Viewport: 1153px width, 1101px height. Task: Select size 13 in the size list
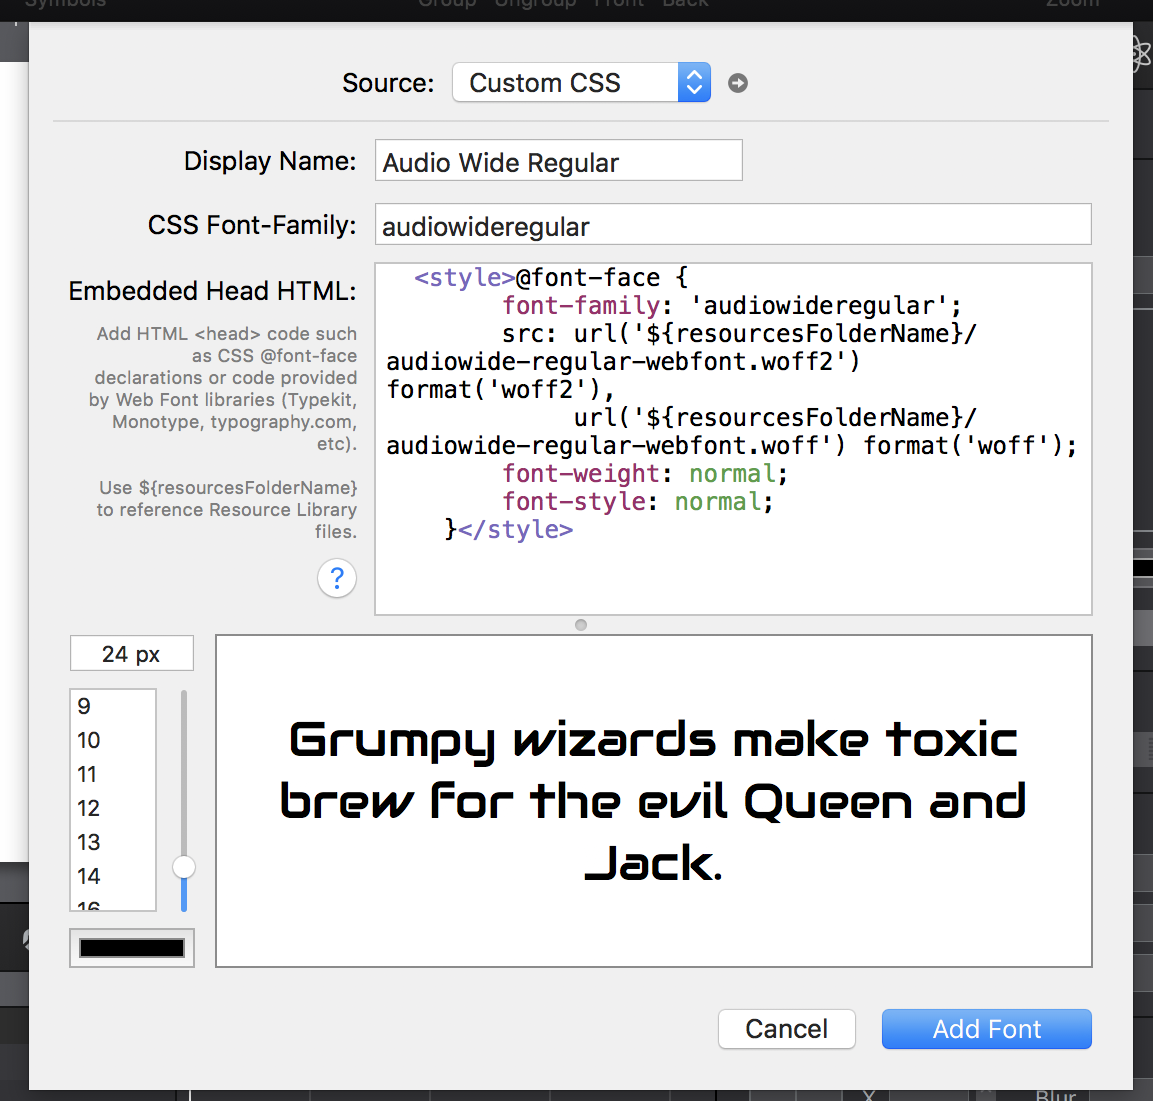(x=113, y=841)
